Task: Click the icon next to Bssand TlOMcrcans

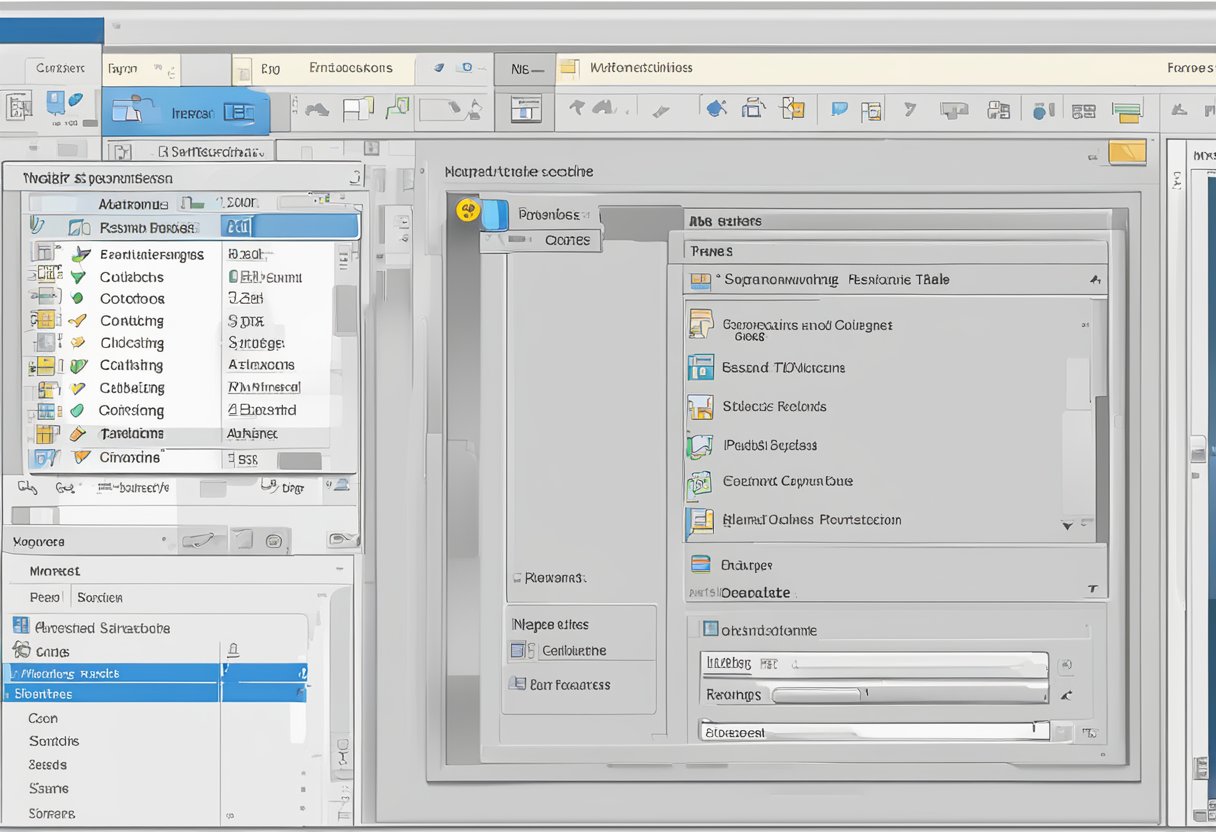Action: click(700, 367)
